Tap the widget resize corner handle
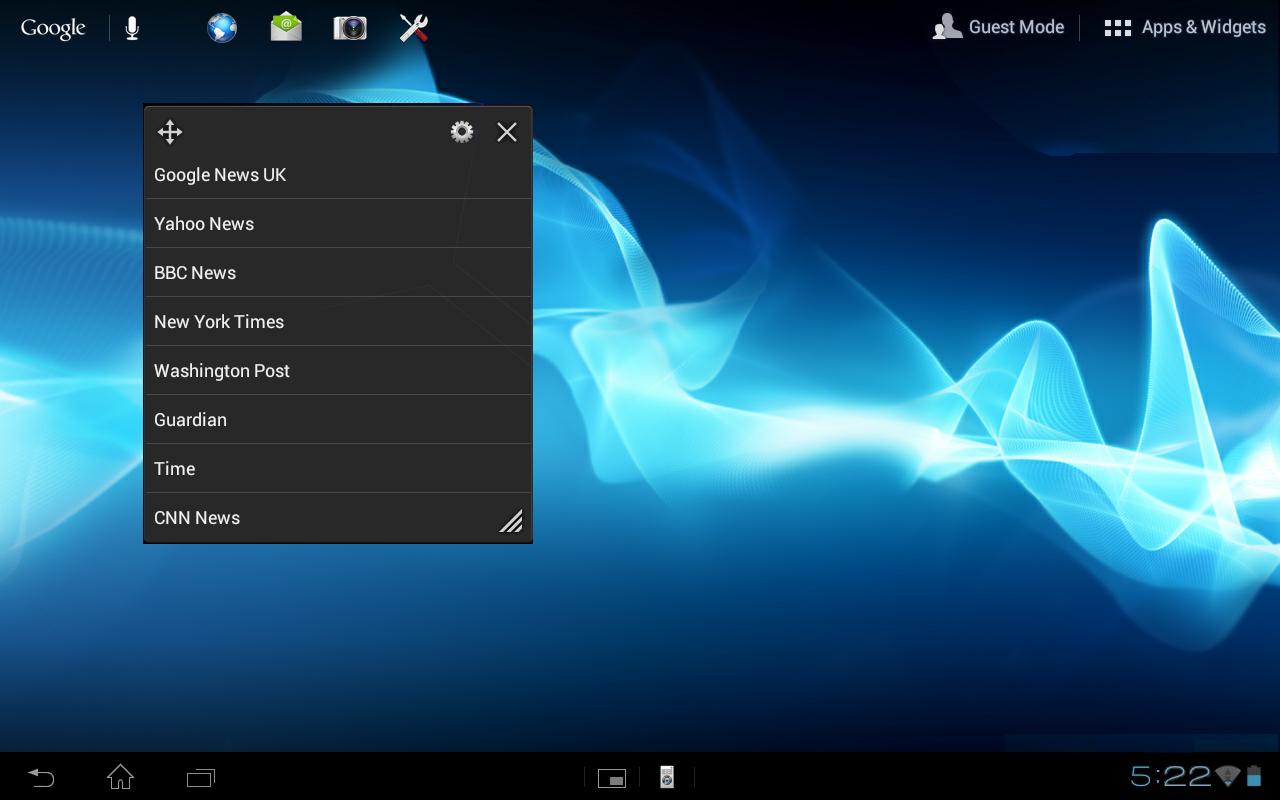The width and height of the screenshot is (1280, 800). click(x=511, y=521)
